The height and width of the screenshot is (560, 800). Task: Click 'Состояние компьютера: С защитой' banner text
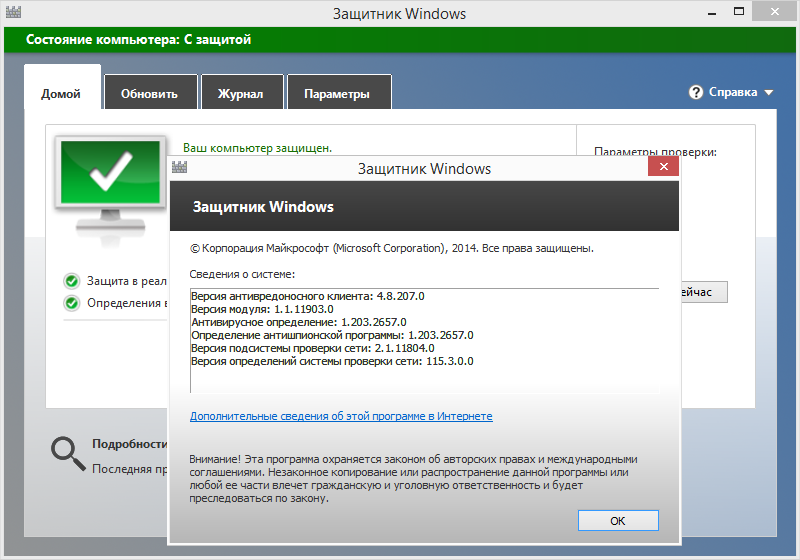coord(138,40)
